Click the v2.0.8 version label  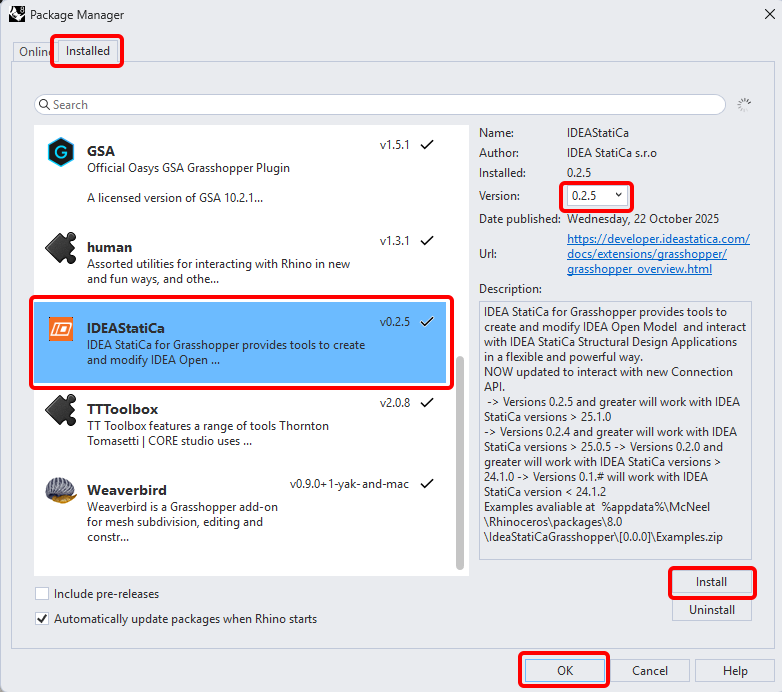pos(394,402)
